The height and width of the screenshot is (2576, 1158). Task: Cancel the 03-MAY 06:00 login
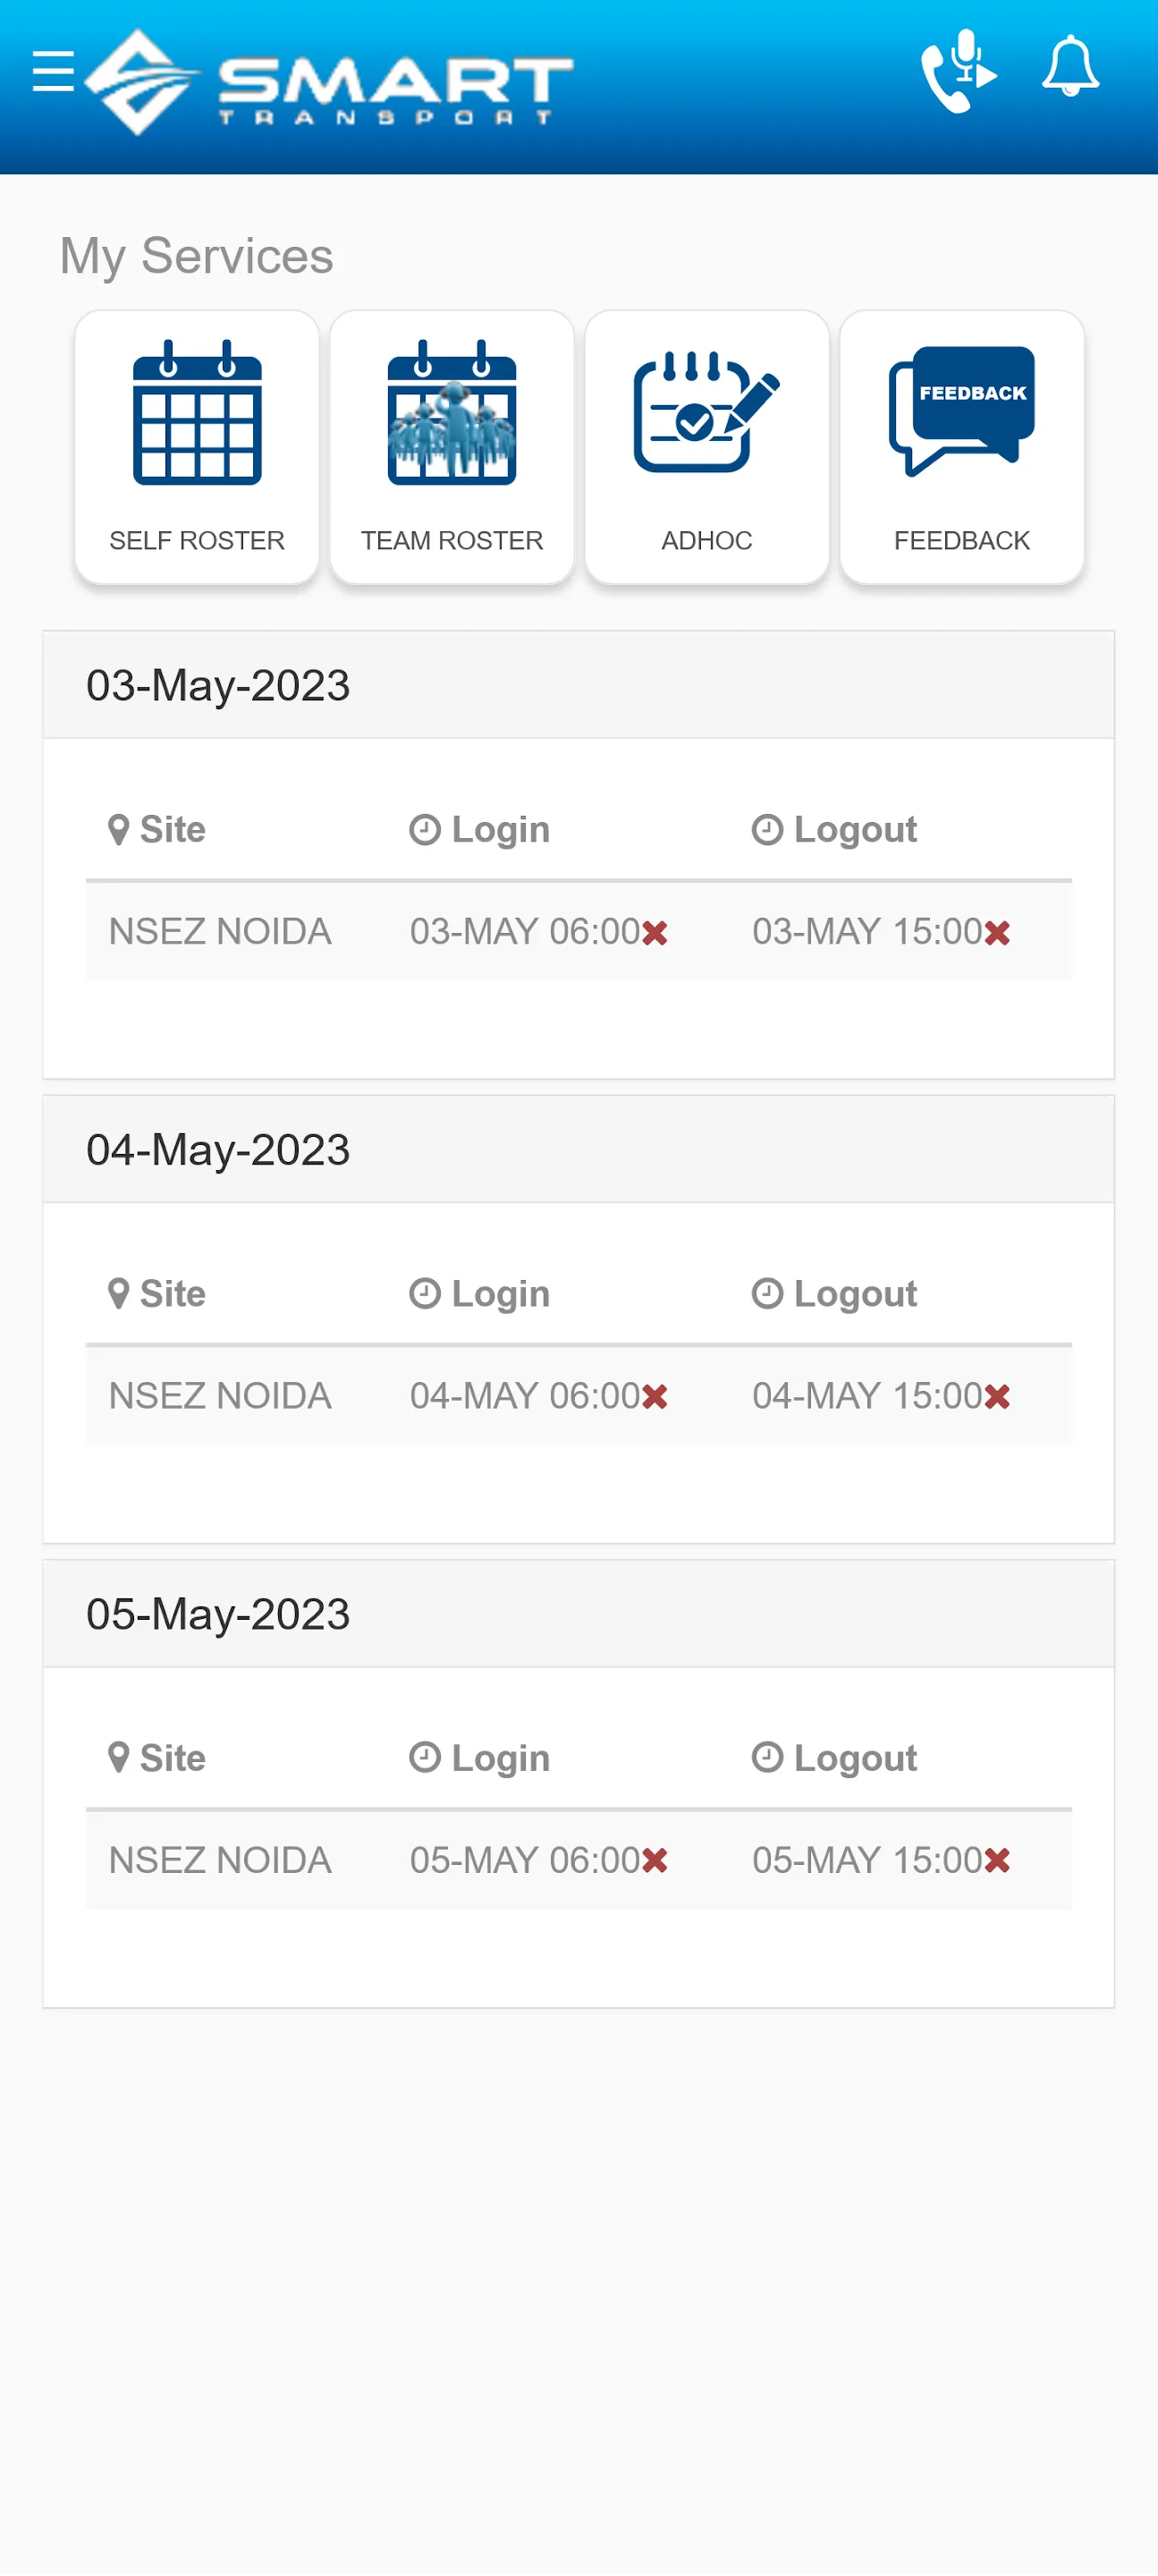click(x=655, y=933)
